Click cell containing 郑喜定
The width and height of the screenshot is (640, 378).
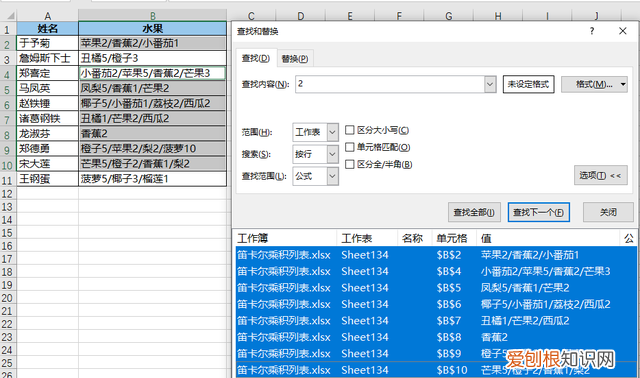pos(47,73)
